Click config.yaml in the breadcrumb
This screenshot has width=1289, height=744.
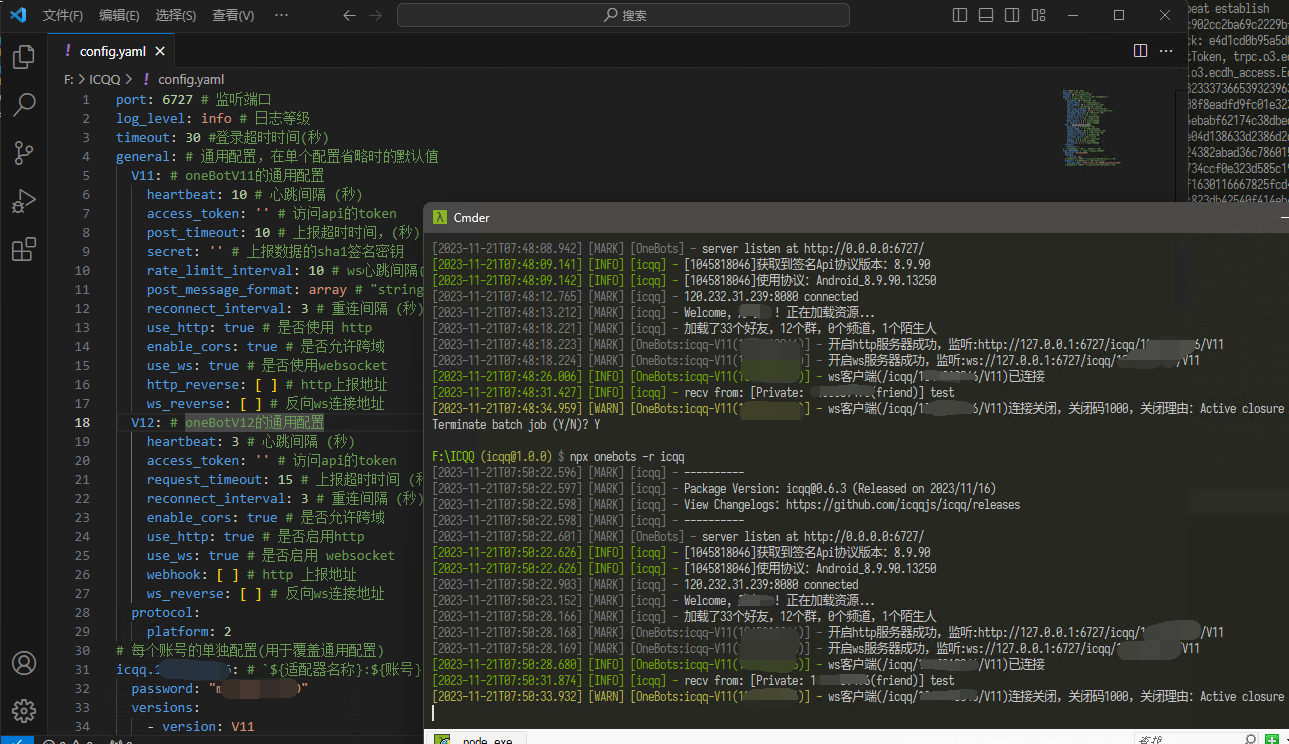[191, 79]
